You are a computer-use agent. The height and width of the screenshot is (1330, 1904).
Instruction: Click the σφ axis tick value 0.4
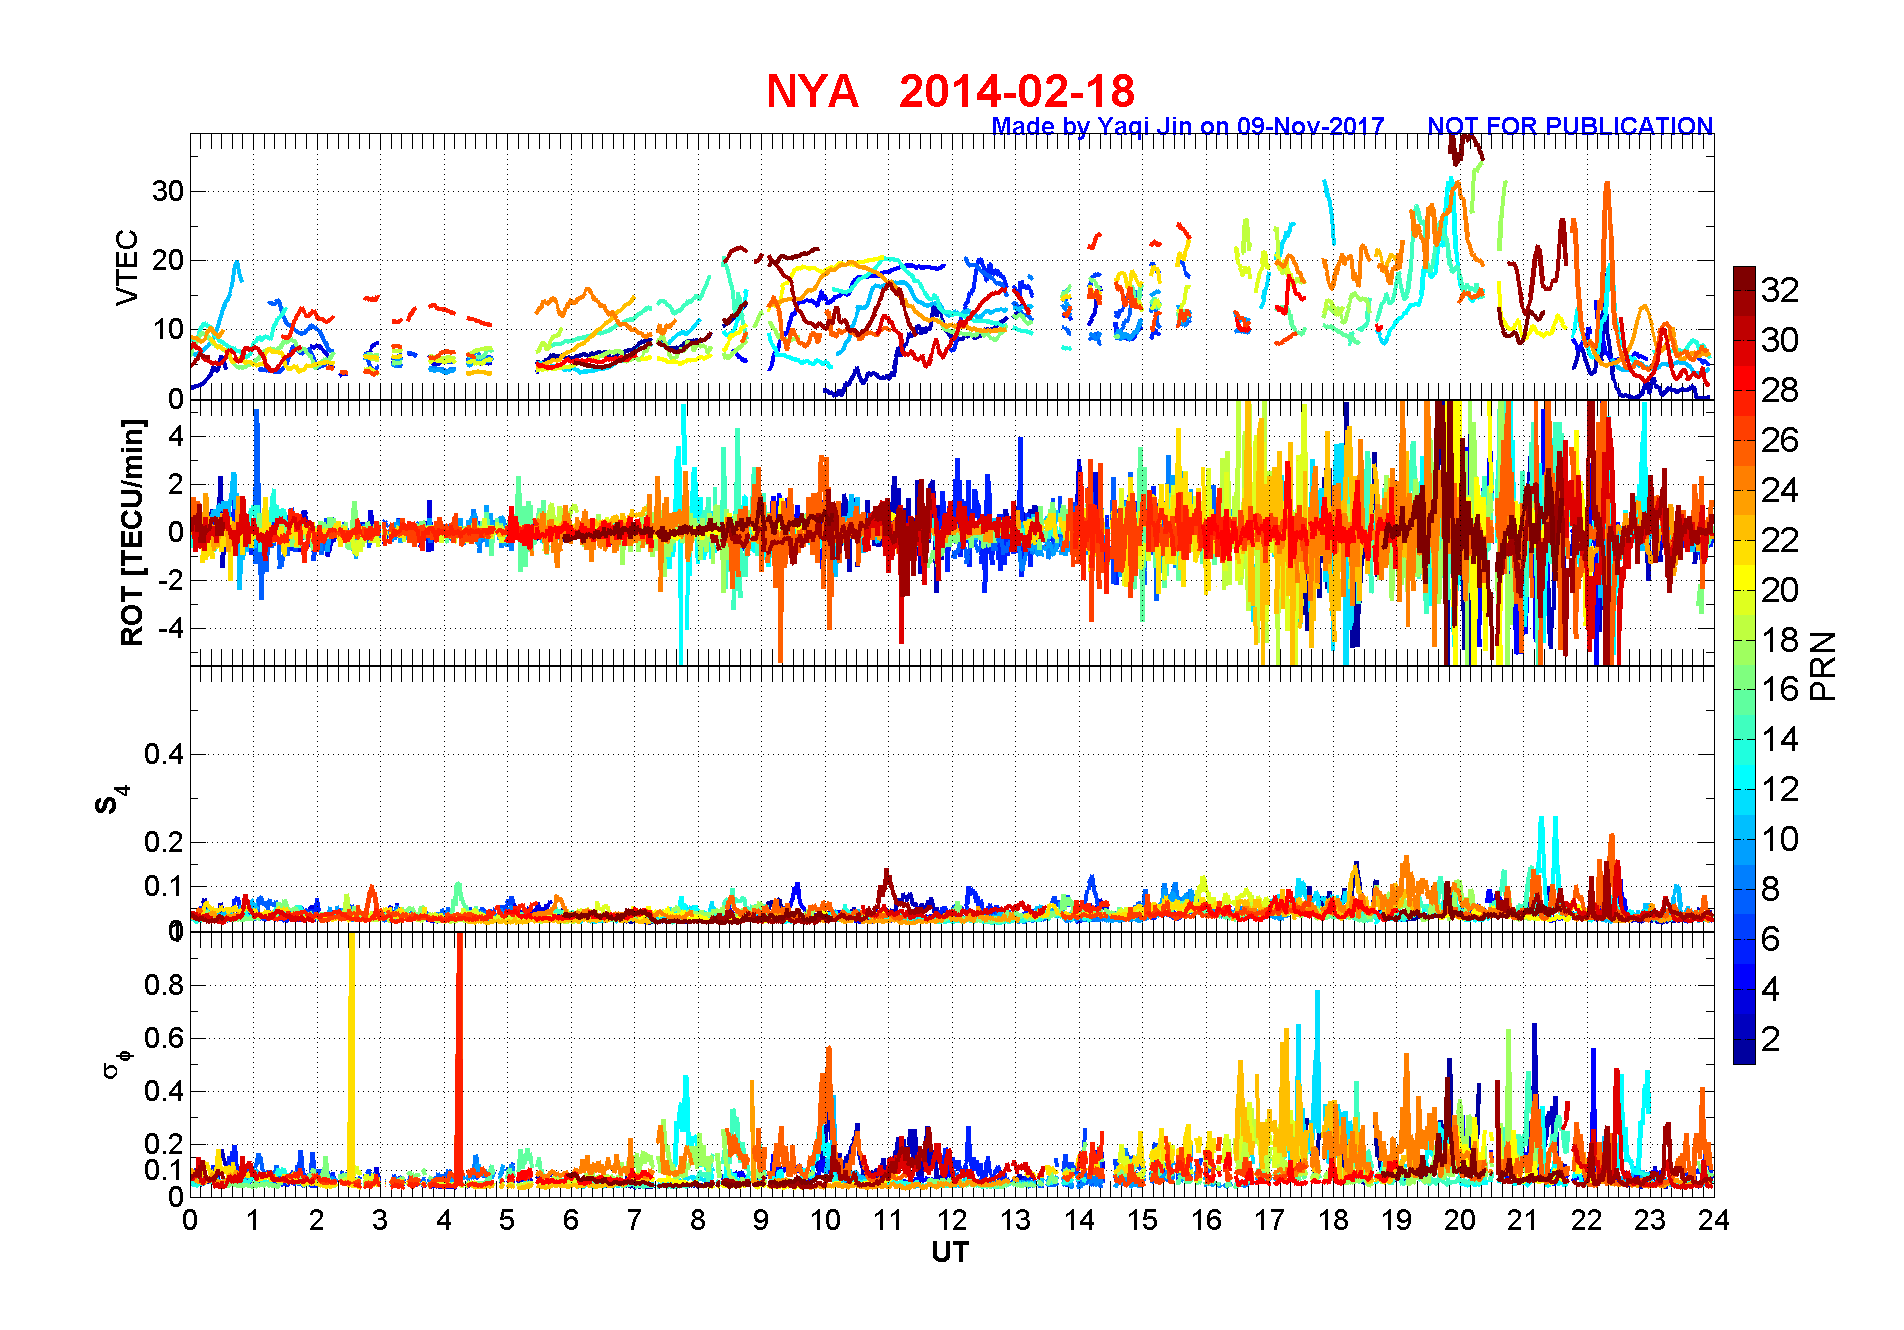tap(164, 1091)
